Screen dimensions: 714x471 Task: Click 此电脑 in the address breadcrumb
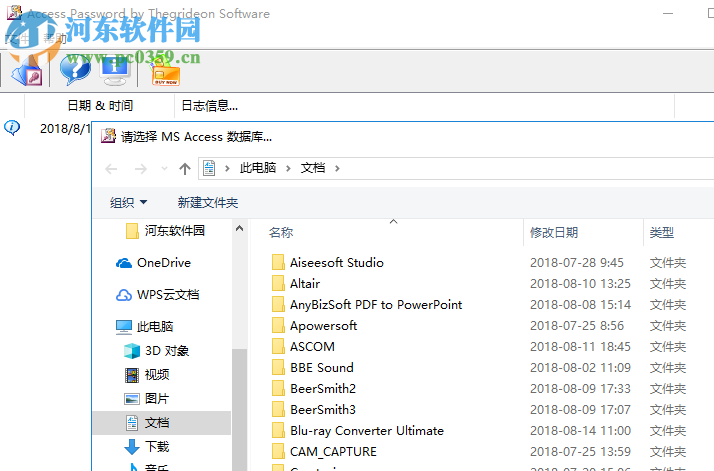coord(258,168)
